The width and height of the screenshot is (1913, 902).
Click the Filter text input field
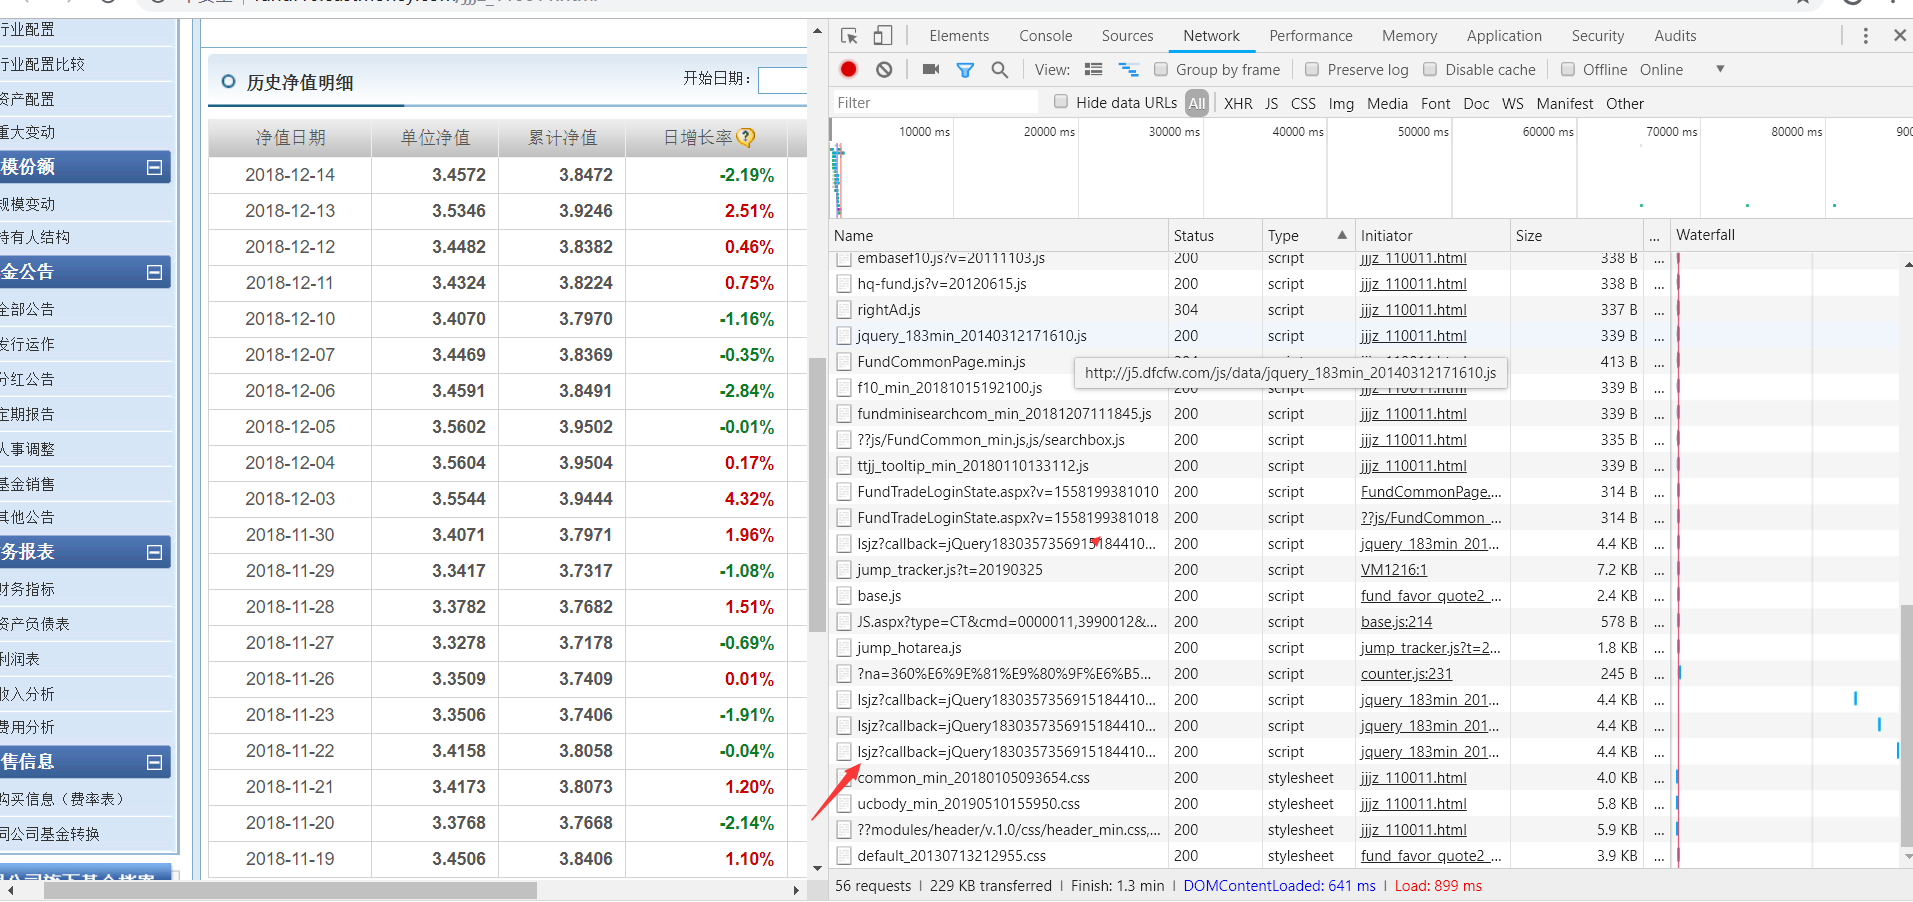pos(936,102)
